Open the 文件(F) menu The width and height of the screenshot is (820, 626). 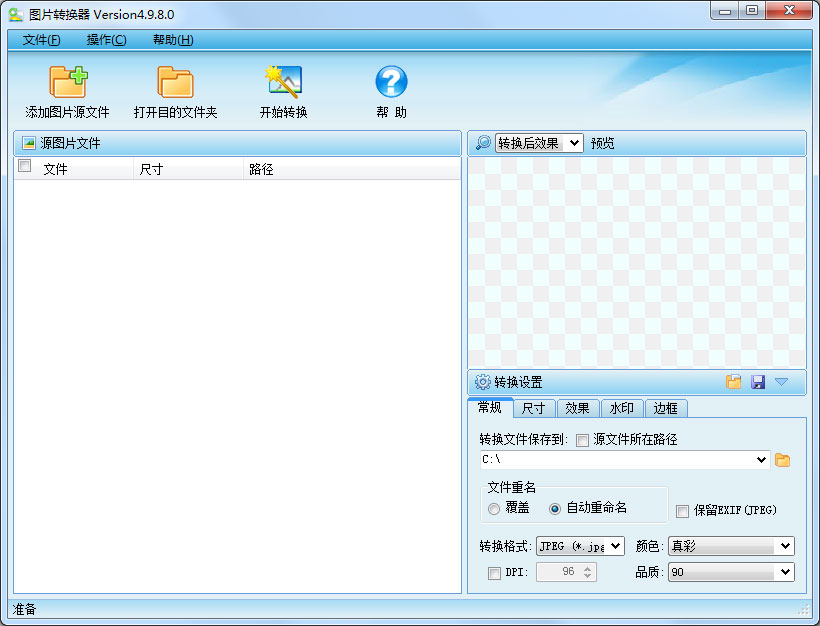41,40
